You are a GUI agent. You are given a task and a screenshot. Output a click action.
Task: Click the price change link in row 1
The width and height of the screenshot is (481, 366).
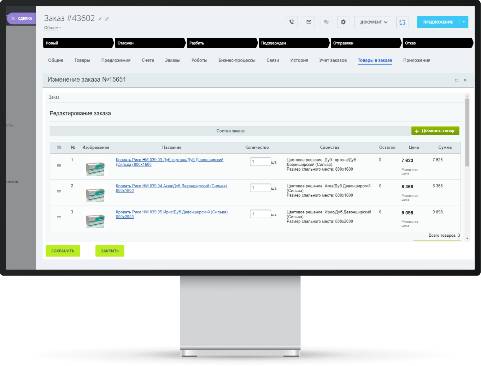(x=409, y=171)
